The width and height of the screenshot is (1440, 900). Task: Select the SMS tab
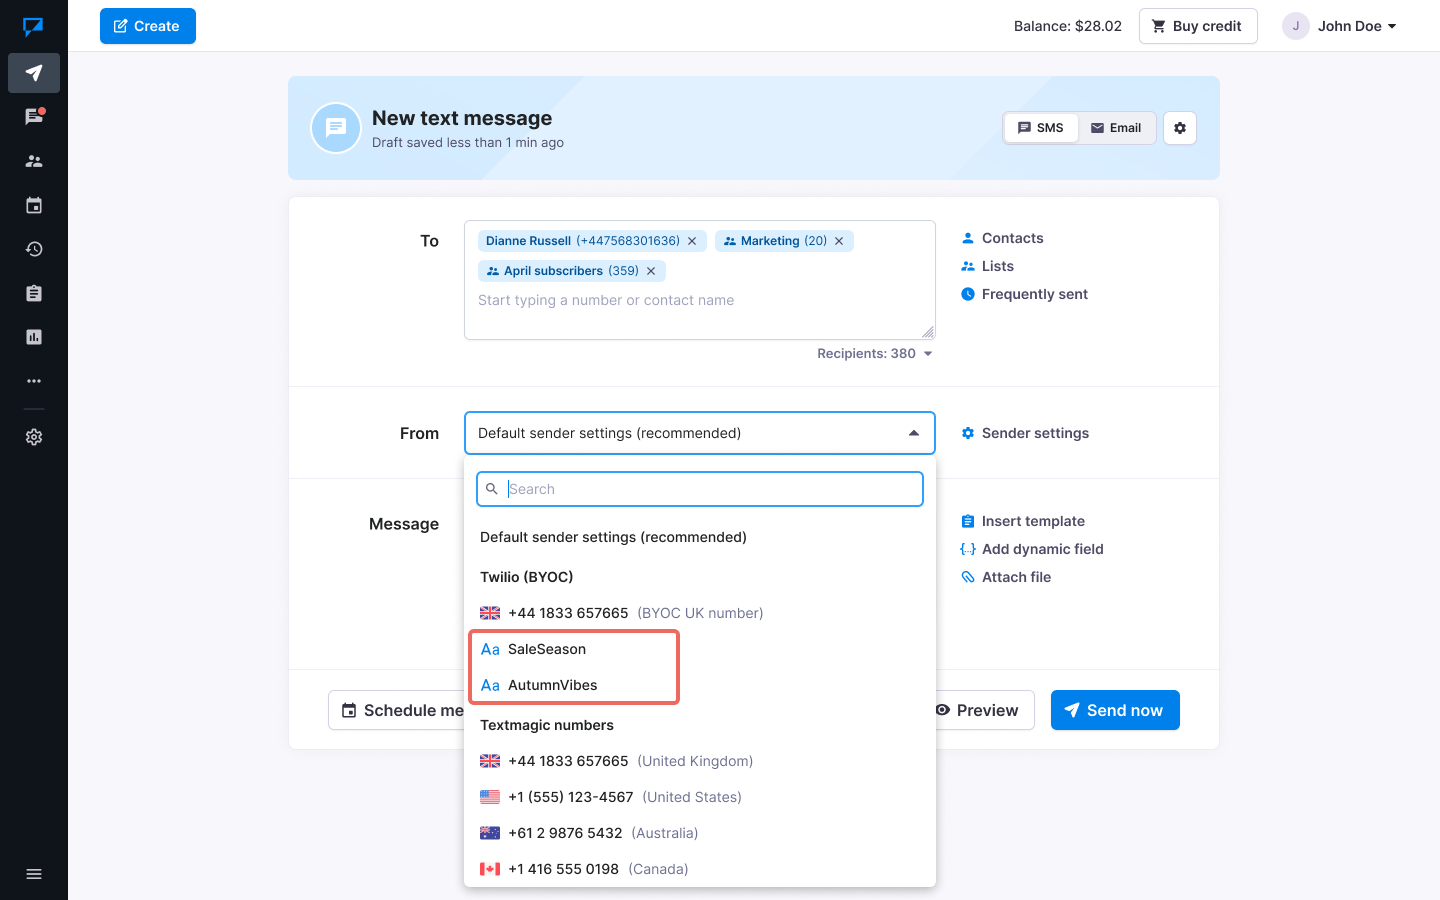(1040, 127)
